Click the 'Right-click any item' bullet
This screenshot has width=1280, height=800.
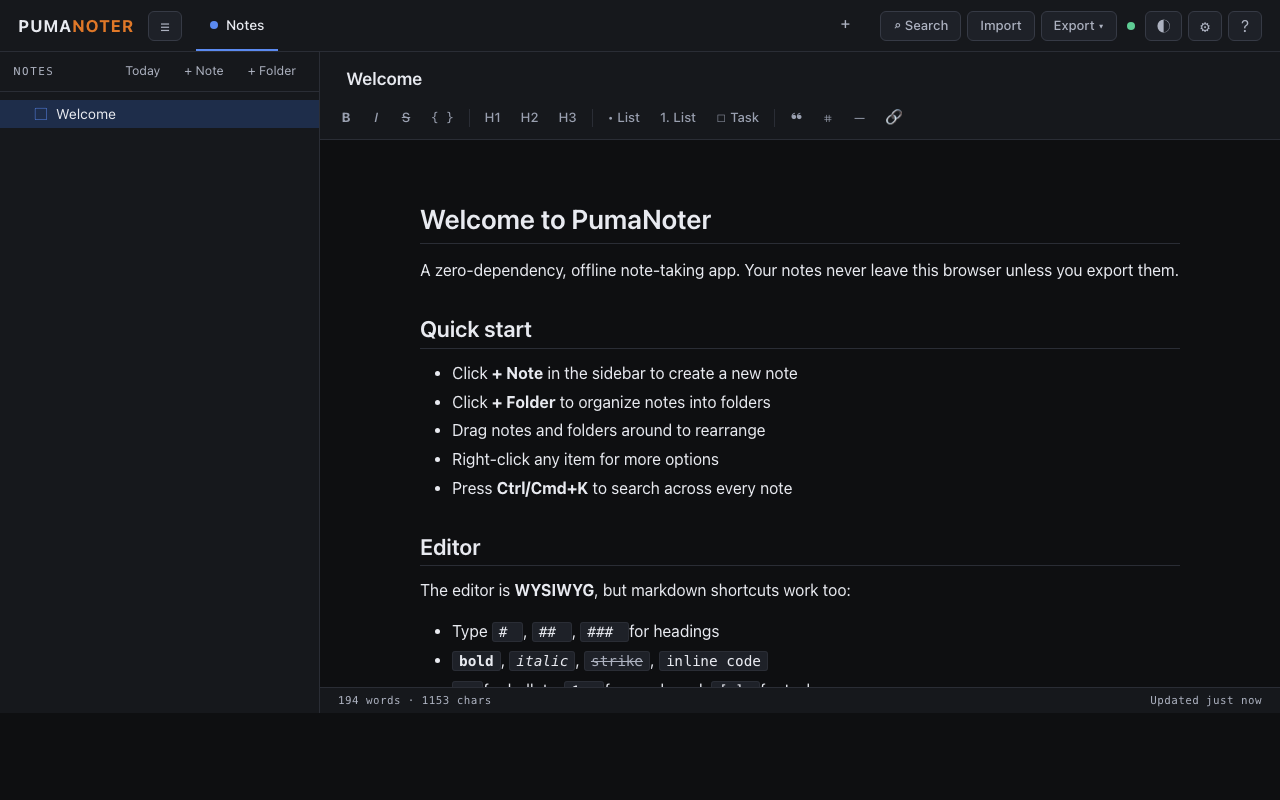pos(585,459)
